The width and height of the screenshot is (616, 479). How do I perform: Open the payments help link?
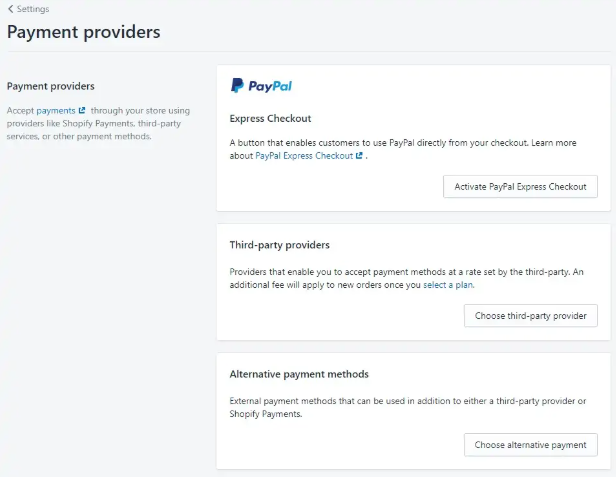coord(56,110)
